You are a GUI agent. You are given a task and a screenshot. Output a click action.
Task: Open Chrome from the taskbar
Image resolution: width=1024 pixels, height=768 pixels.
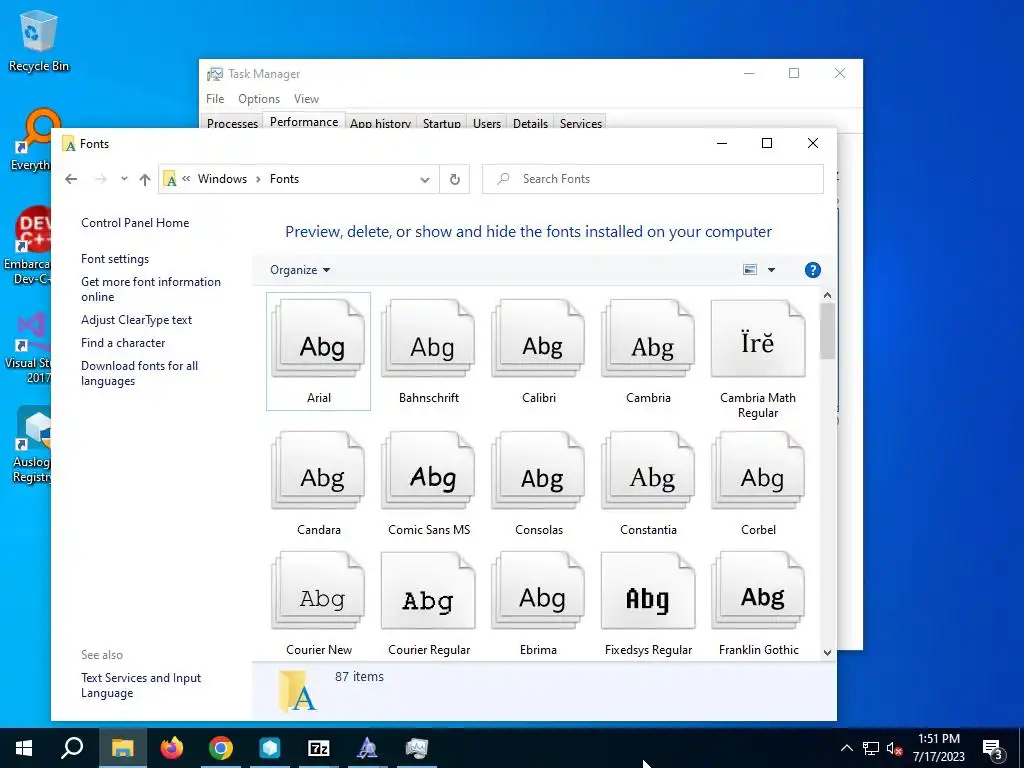click(x=221, y=748)
